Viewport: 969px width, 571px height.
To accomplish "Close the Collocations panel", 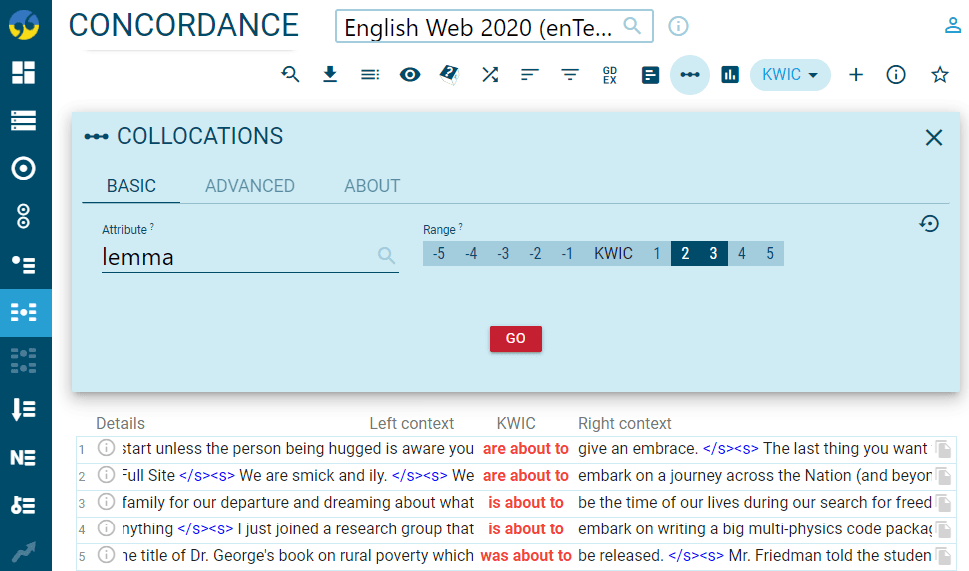I will tap(933, 138).
